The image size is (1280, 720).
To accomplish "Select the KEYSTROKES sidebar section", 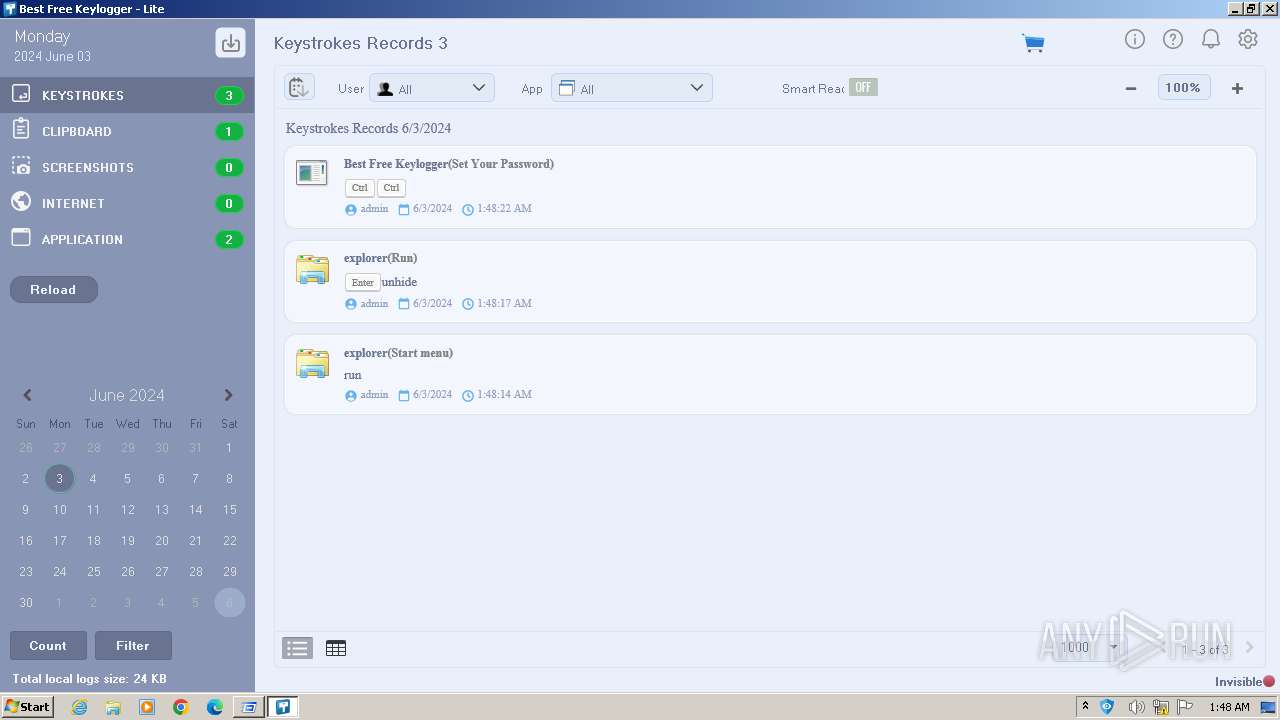I will [127, 95].
